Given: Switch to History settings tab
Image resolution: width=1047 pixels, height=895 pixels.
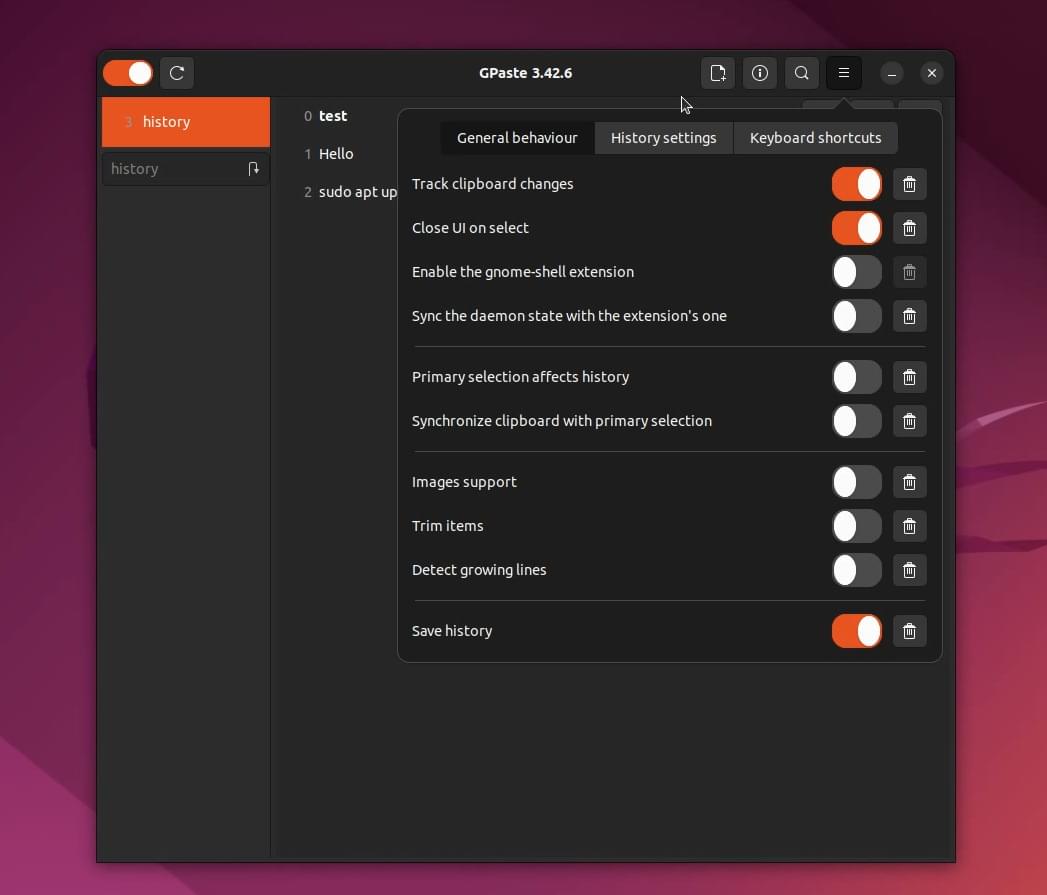Looking at the screenshot, I should 663,138.
